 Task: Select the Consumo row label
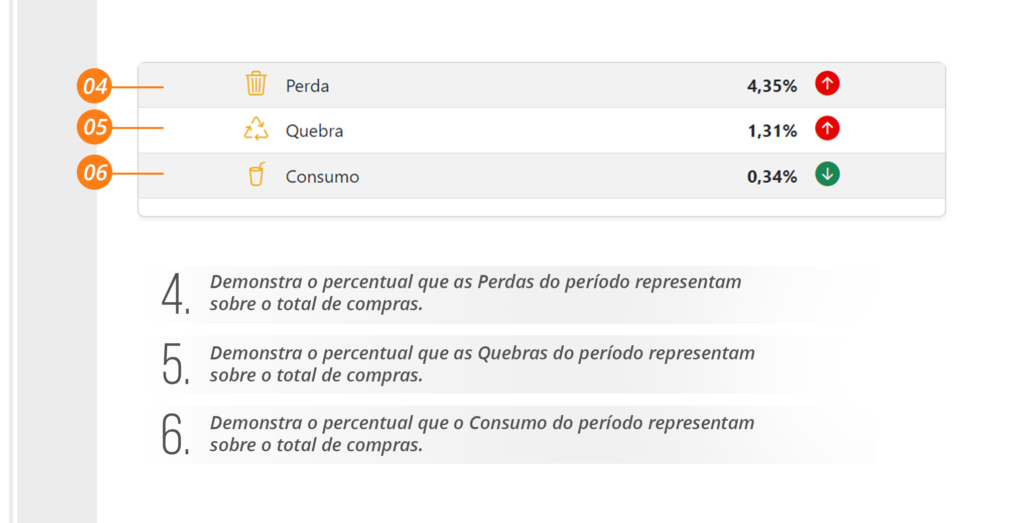tap(322, 177)
